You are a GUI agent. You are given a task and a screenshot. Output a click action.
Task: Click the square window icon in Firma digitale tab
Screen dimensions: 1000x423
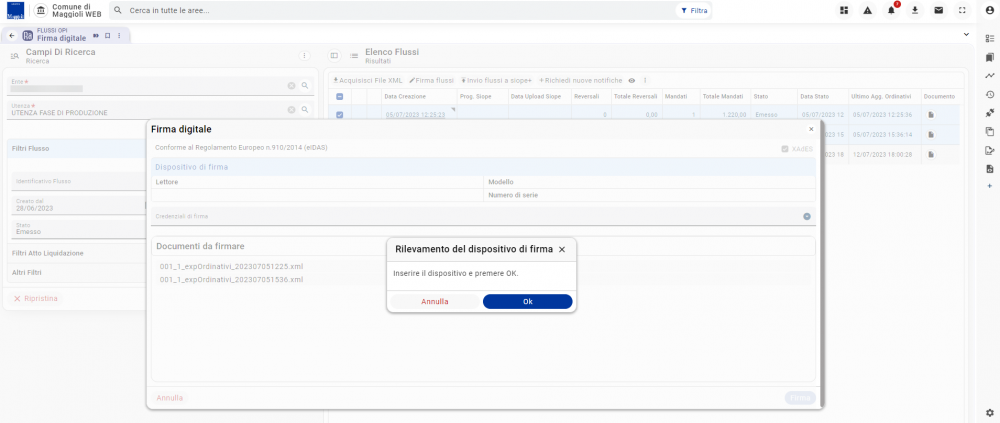[x=108, y=35]
